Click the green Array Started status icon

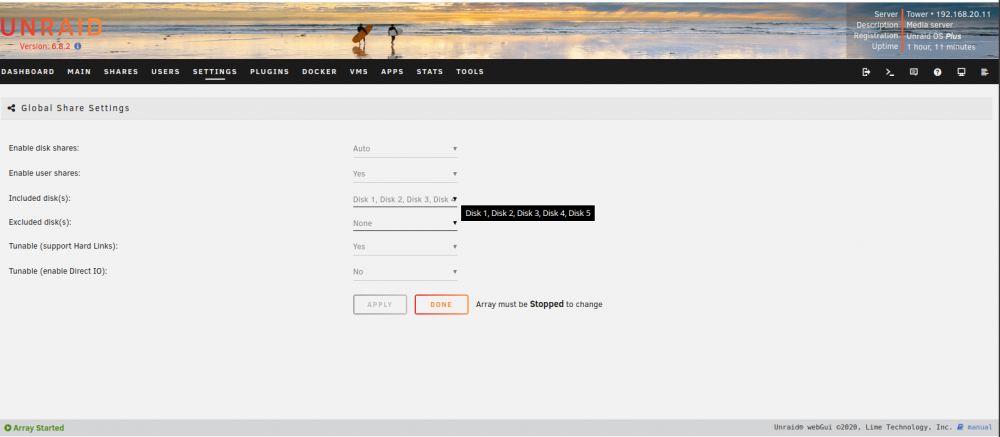pyautogui.click(x=8, y=428)
